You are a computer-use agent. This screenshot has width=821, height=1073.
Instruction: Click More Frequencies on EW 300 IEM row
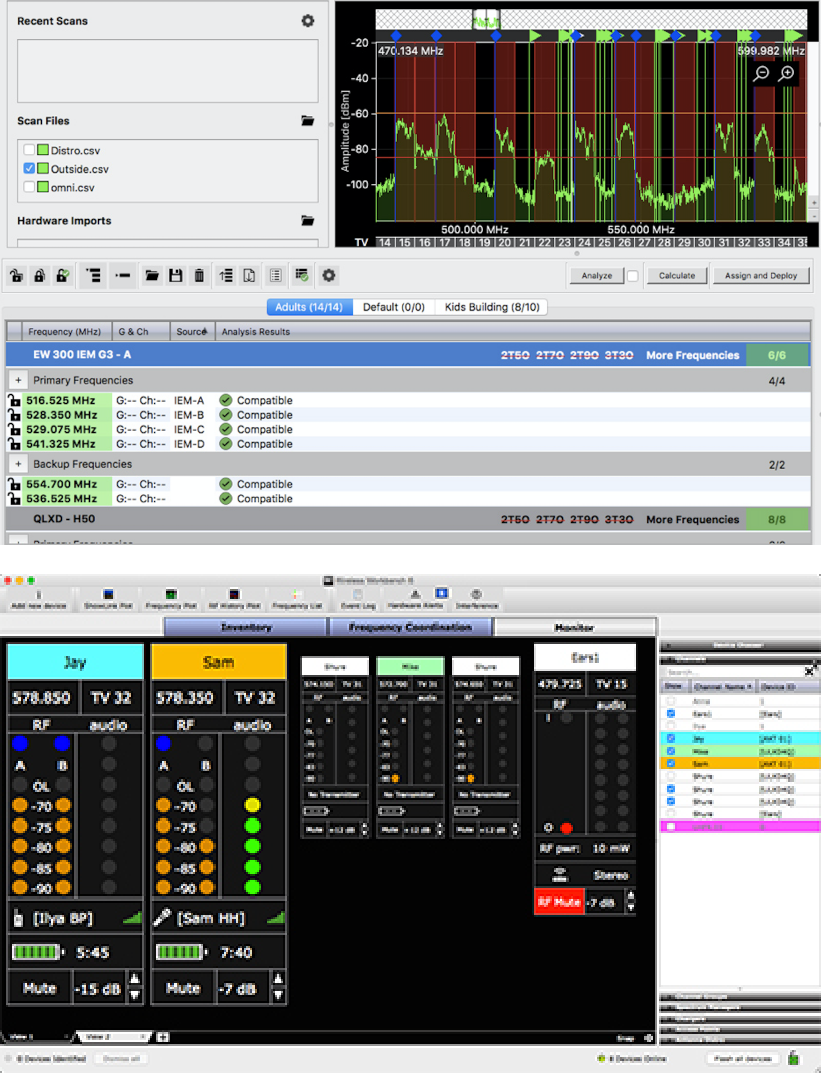tap(692, 355)
